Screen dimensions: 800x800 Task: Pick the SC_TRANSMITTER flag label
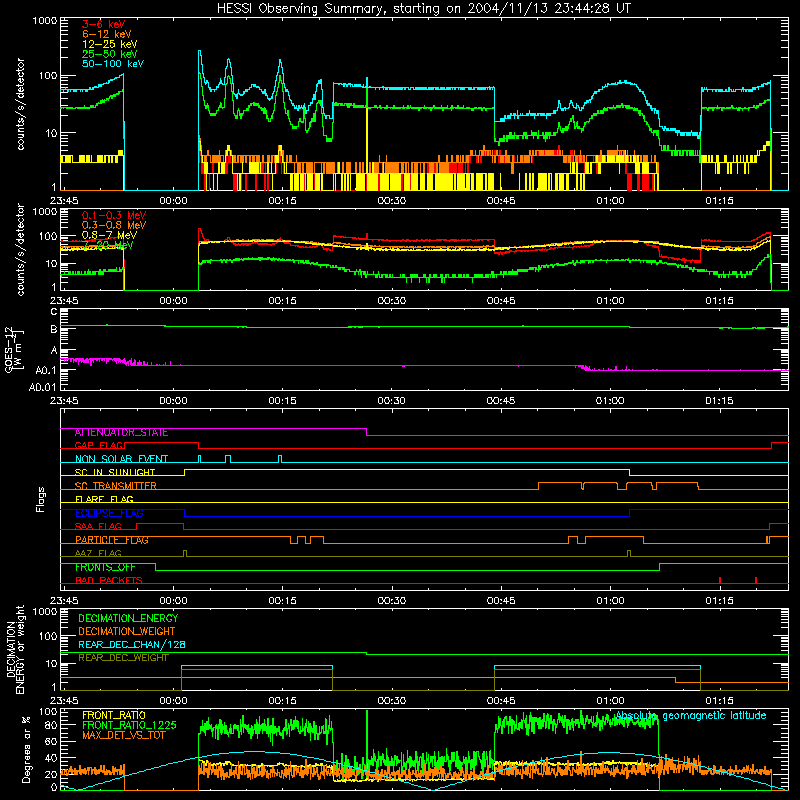point(115,486)
